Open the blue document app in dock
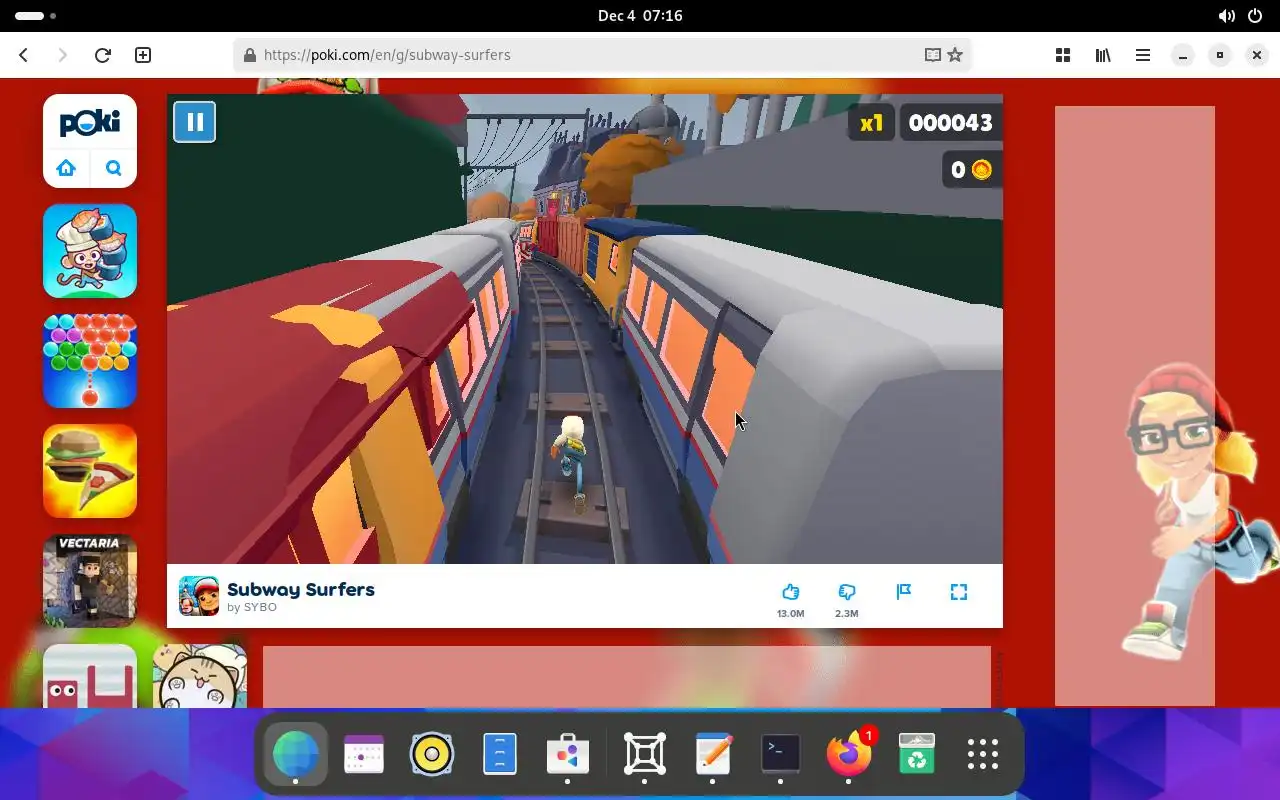The width and height of the screenshot is (1280, 800). pyautogui.click(x=500, y=753)
